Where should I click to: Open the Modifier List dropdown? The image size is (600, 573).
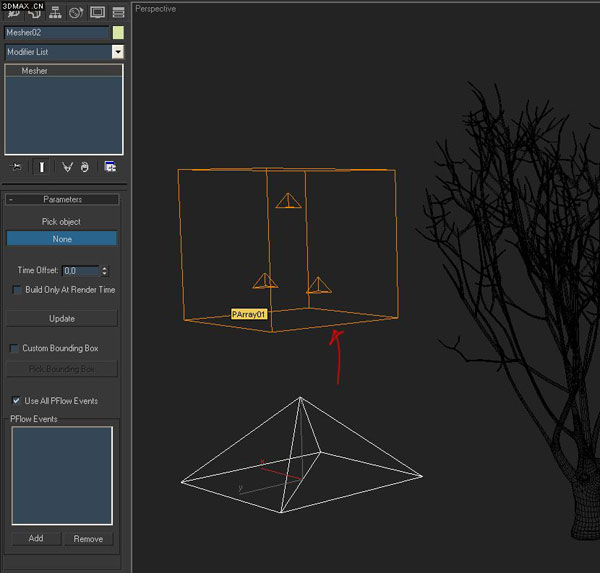(x=117, y=51)
